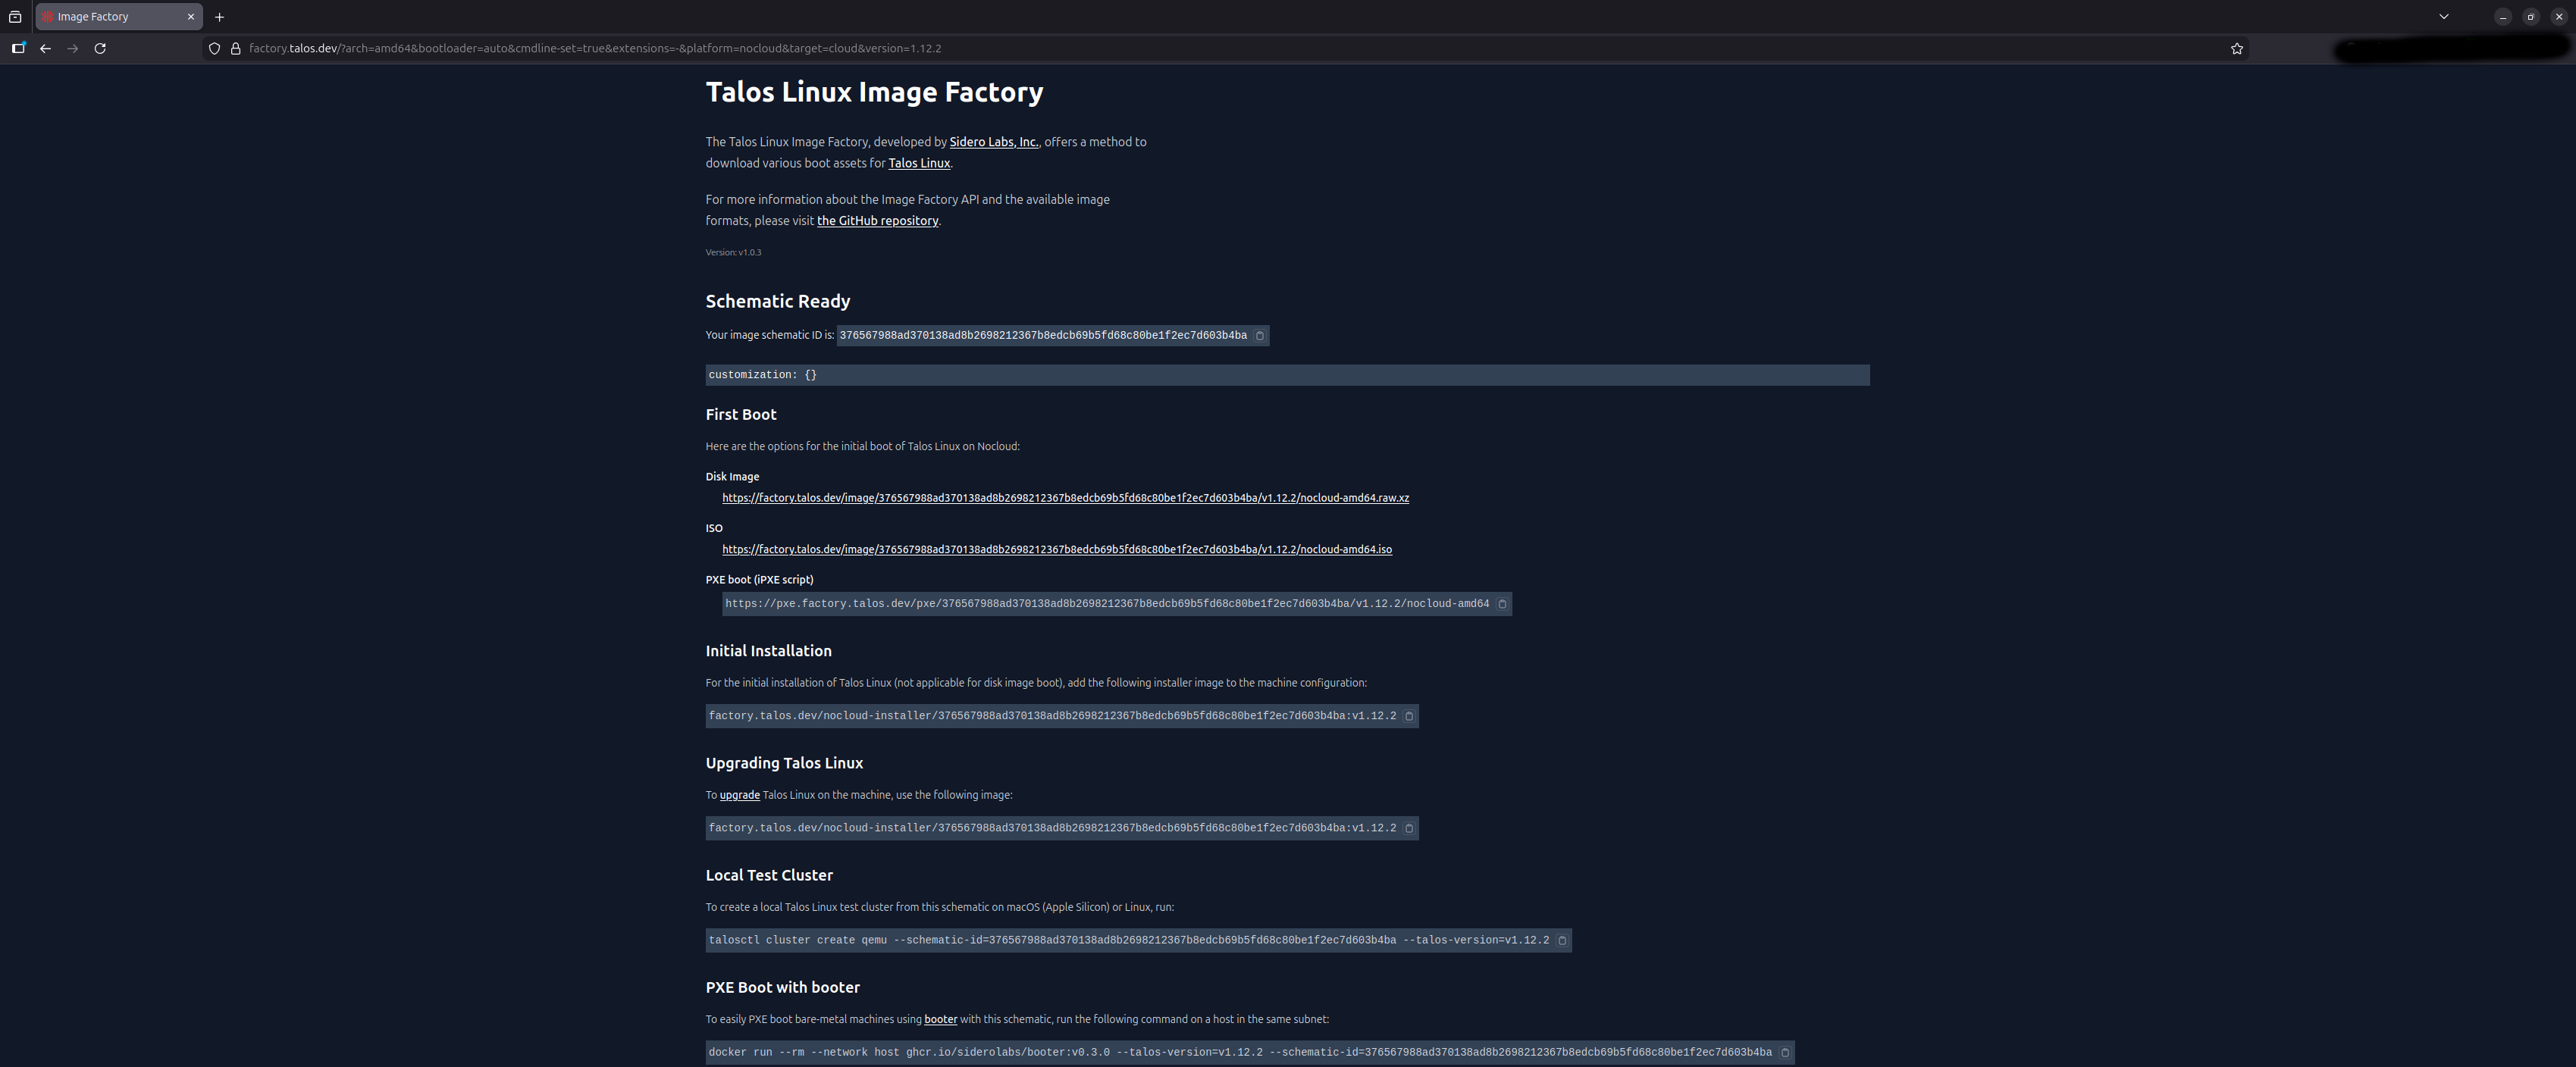2576x1067 pixels.
Task: Download the nocloud-amd64.raw.xz disk image
Action: (1065, 498)
